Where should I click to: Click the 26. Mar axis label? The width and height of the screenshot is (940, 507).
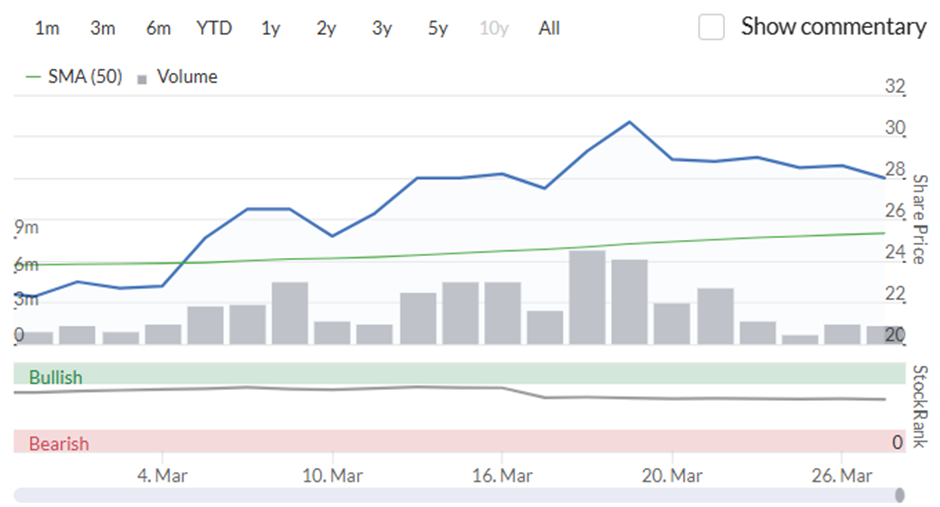842,476
